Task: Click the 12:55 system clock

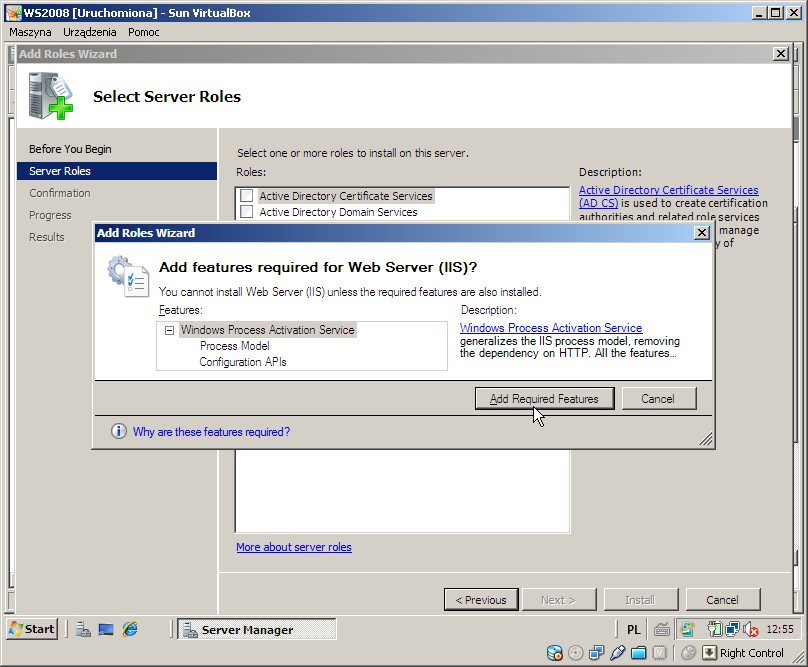Action: 780,629
